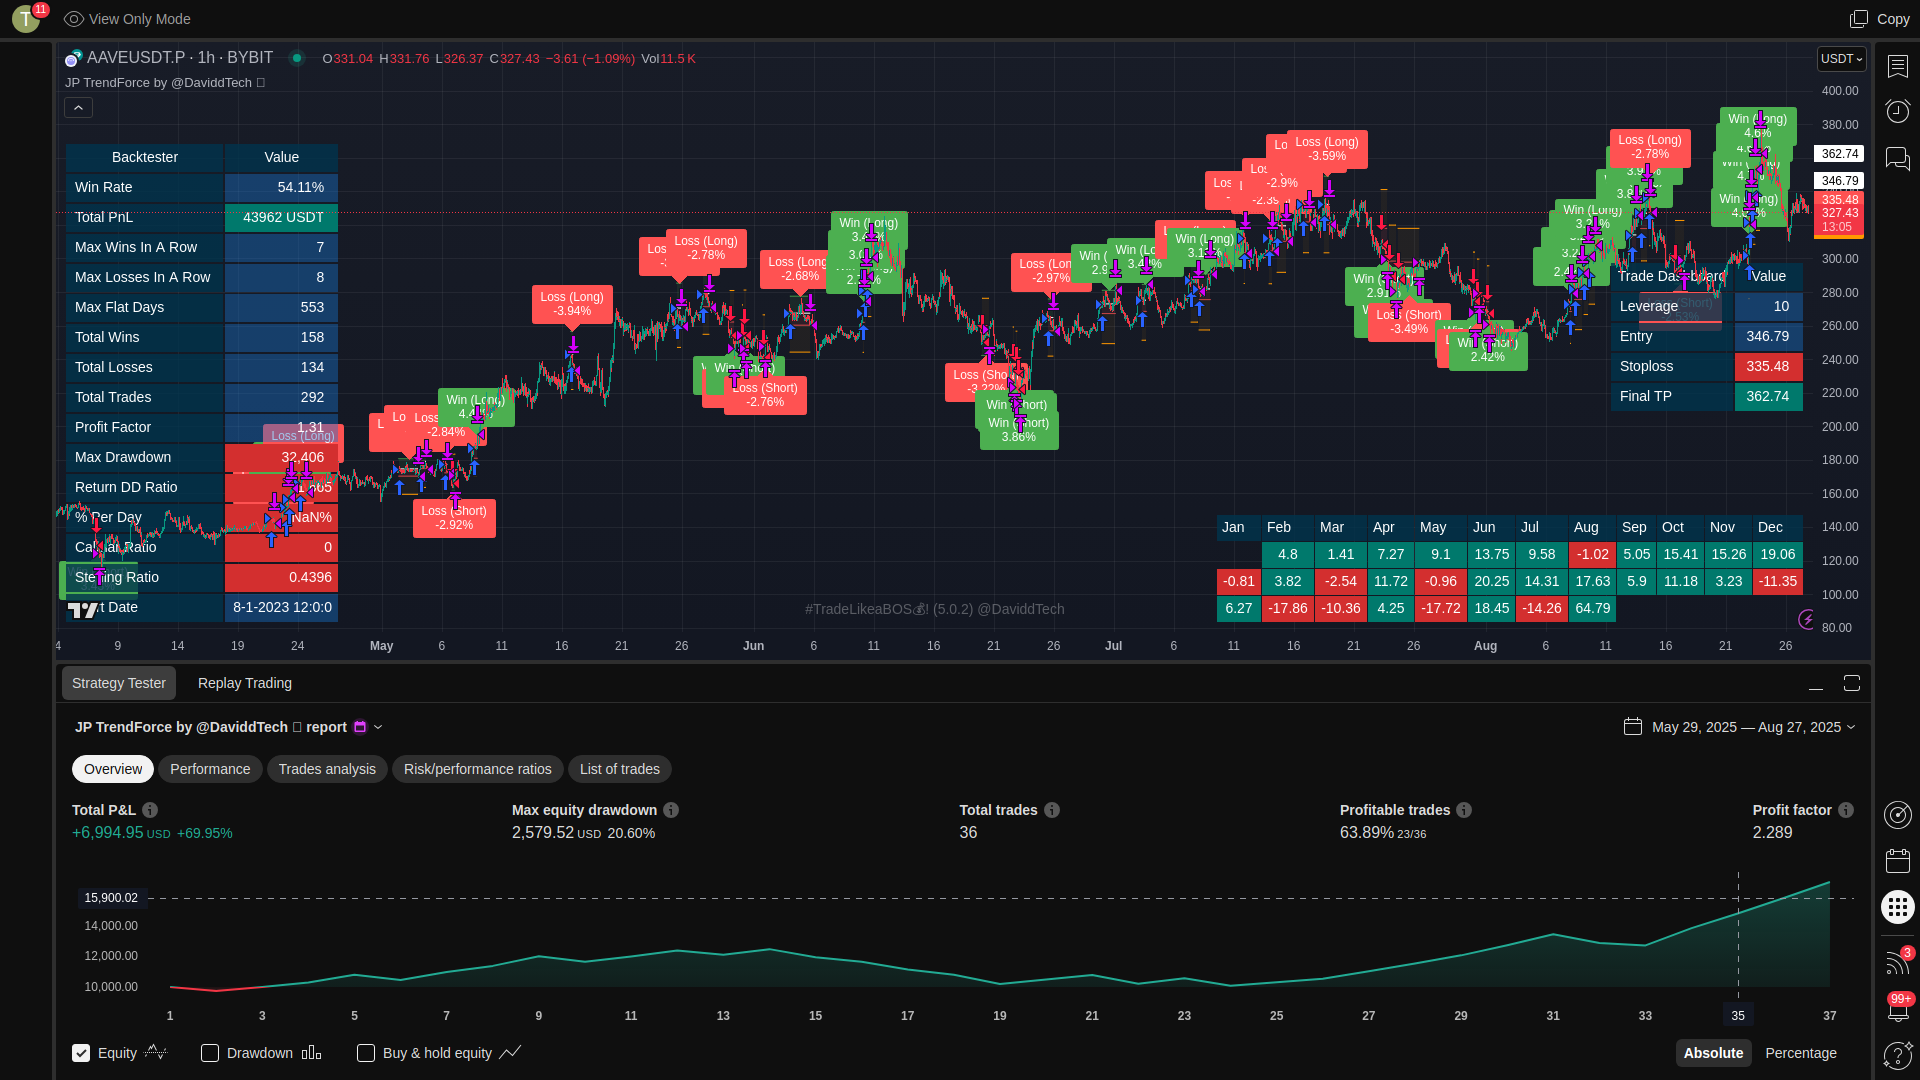1920x1080 pixels.
Task: Click info icon next to Total P&L
Action: pyautogui.click(x=150, y=810)
